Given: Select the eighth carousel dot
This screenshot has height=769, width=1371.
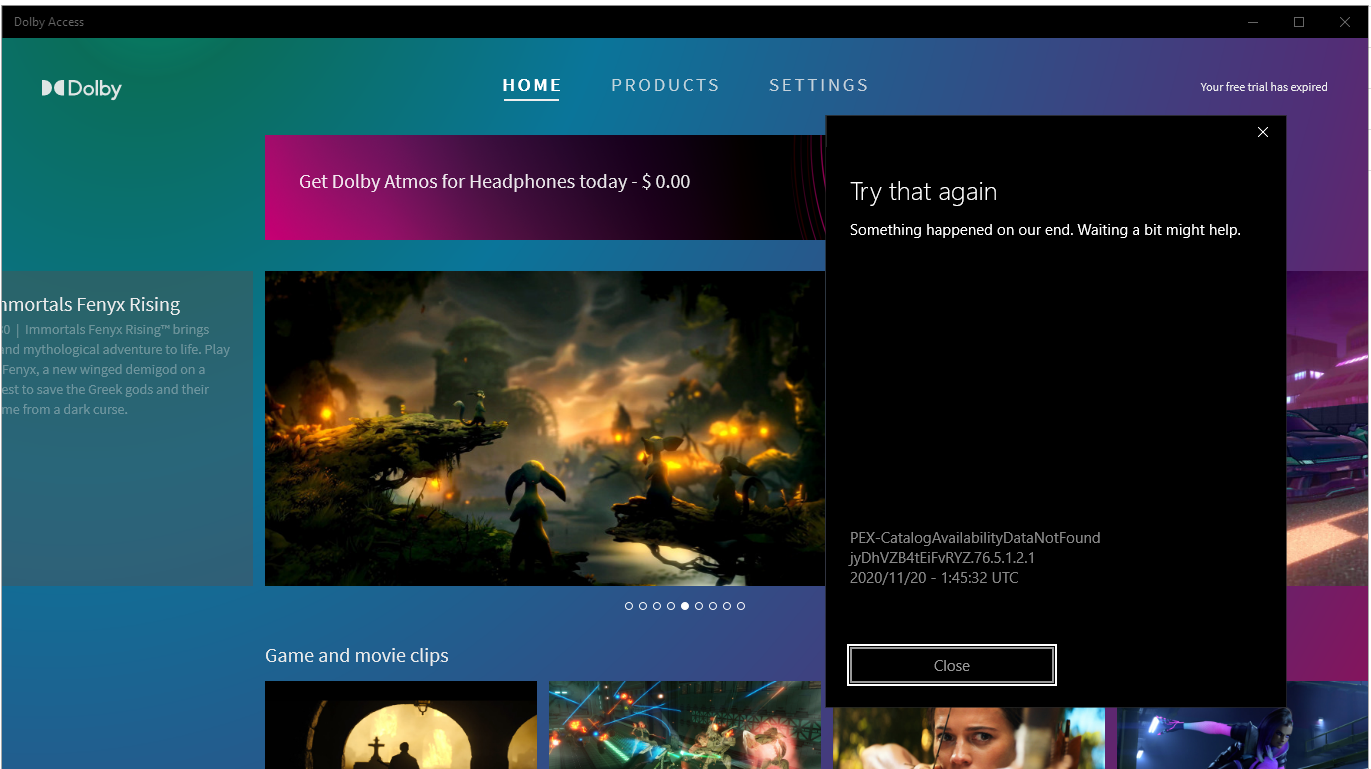Looking at the screenshot, I should pyautogui.click(x=727, y=606).
